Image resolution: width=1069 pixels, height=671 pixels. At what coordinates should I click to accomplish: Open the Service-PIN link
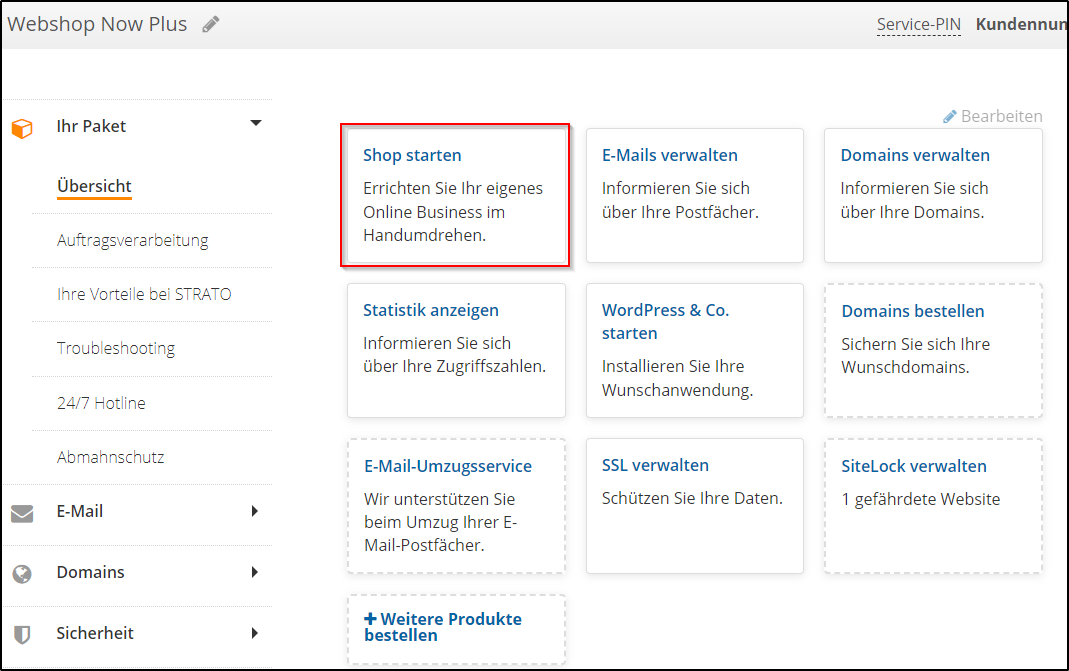[x=918, y=24]
